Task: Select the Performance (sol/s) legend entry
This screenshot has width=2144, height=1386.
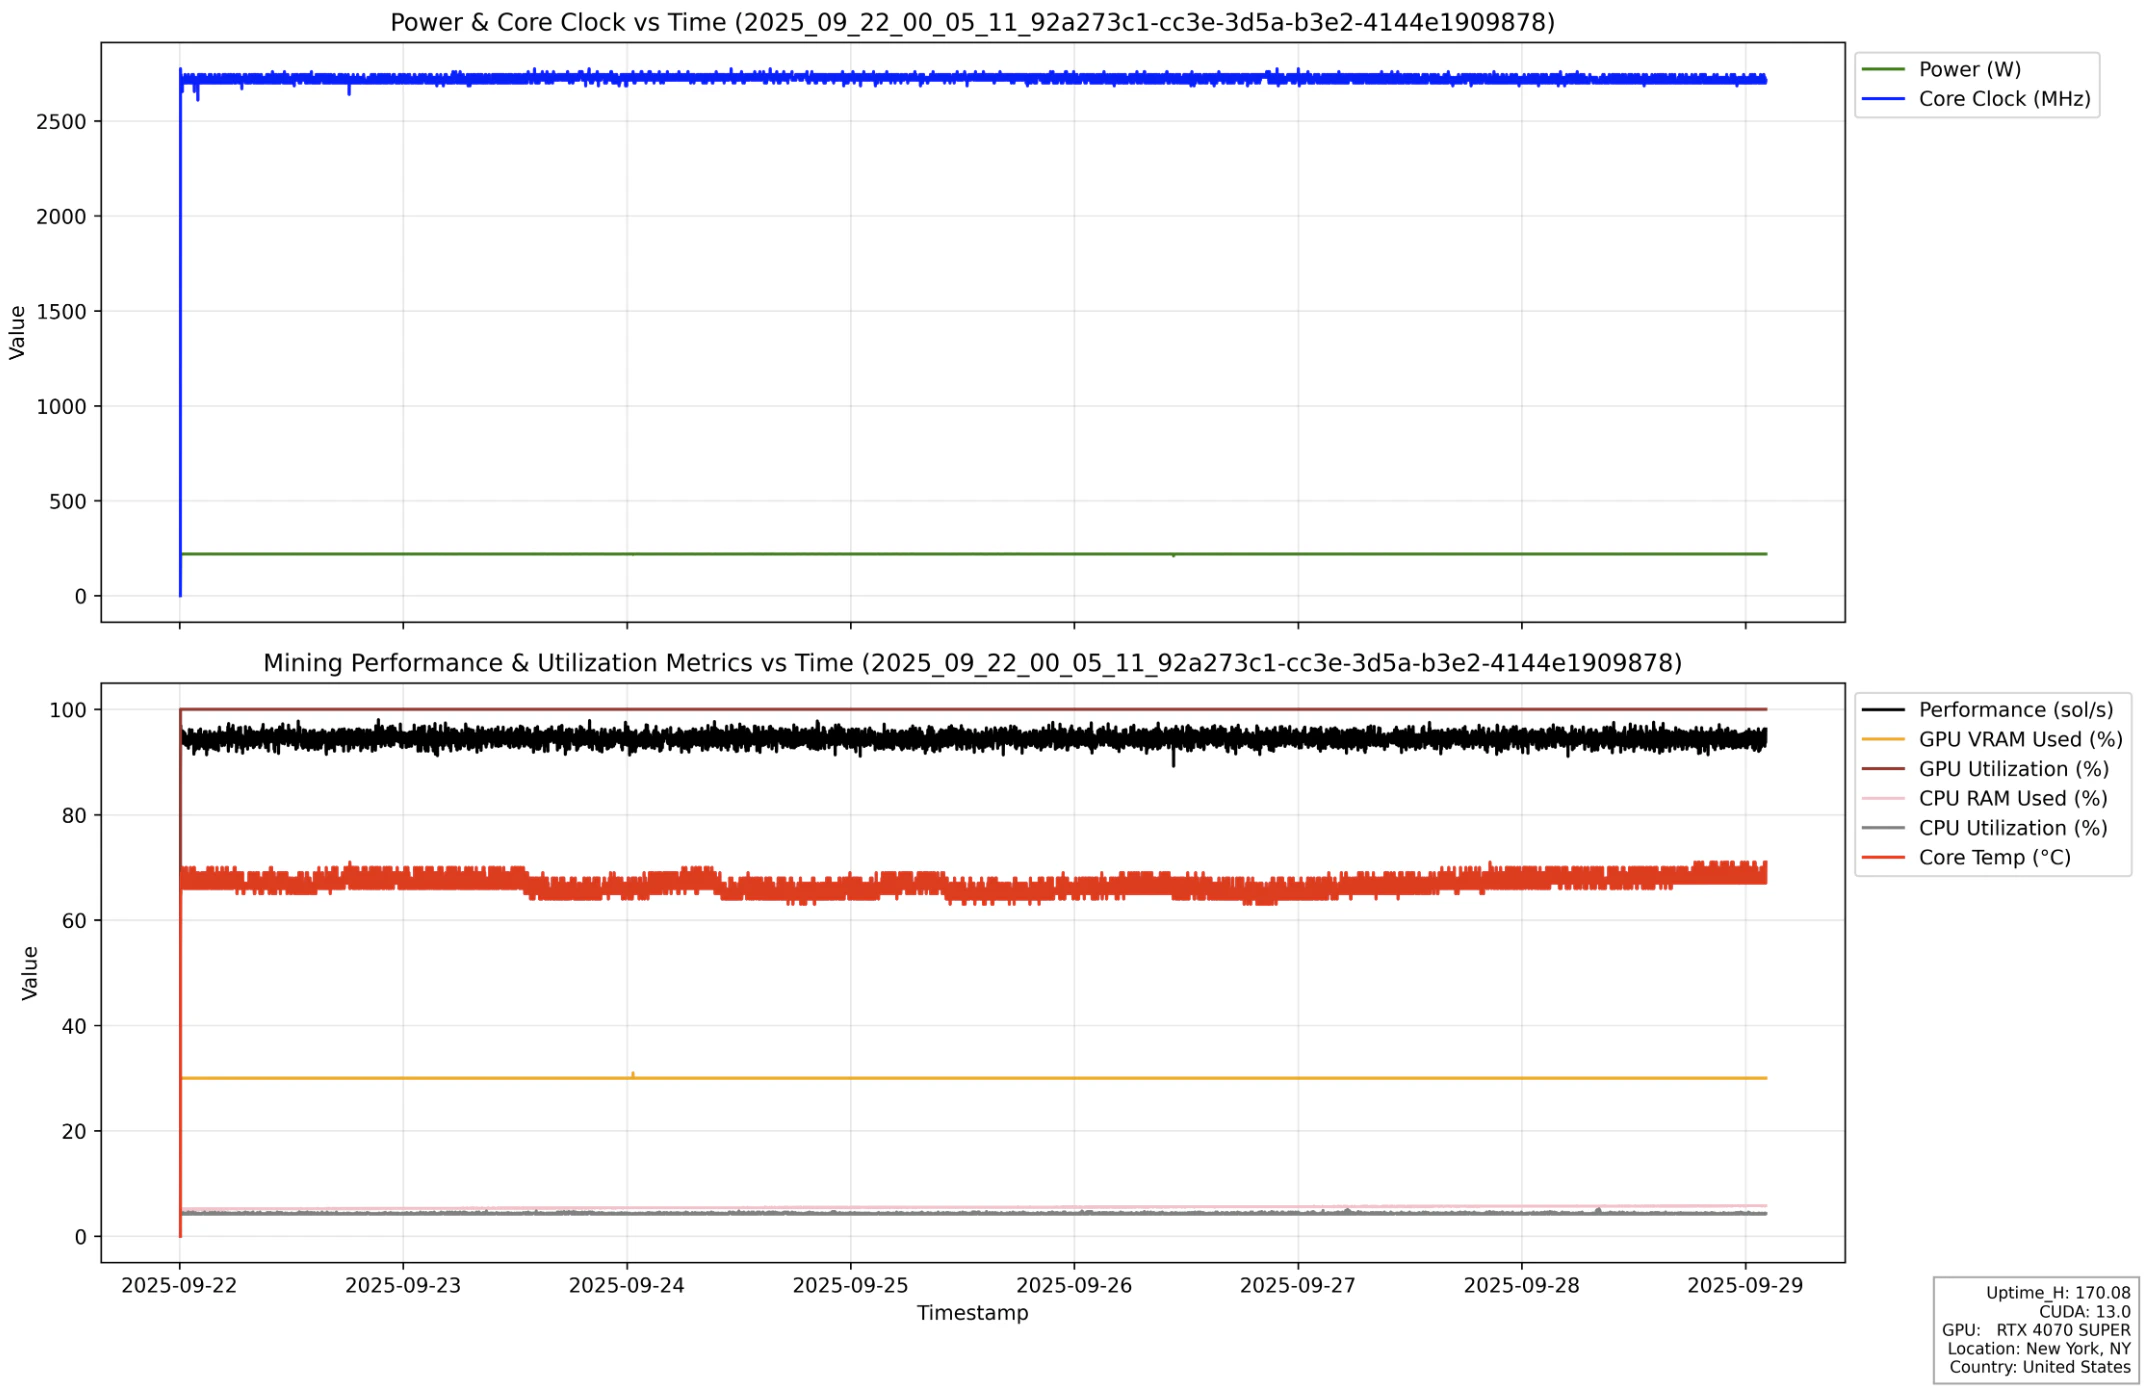Action: pos(2014,710)
